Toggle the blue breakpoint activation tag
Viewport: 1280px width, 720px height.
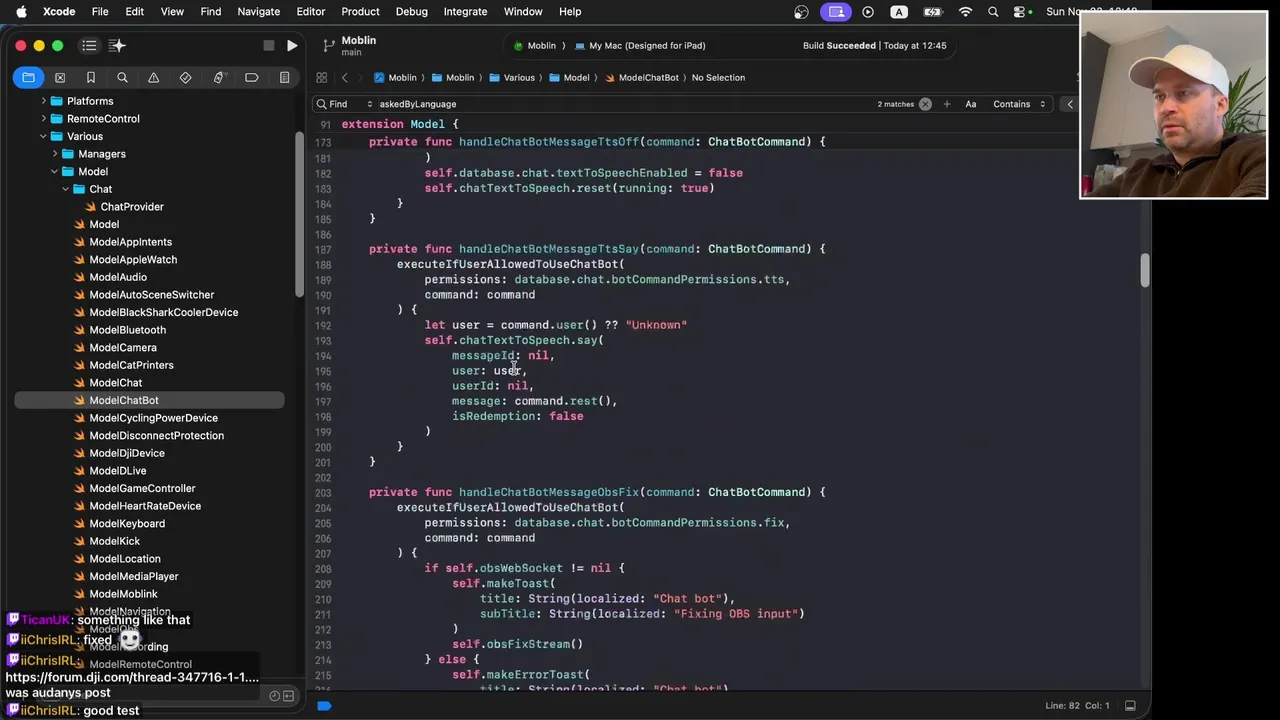[323, 706]
